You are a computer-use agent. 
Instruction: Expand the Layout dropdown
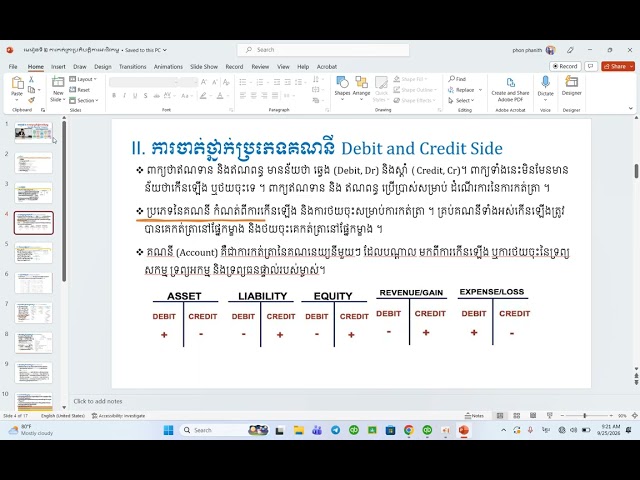click(83, 79)
